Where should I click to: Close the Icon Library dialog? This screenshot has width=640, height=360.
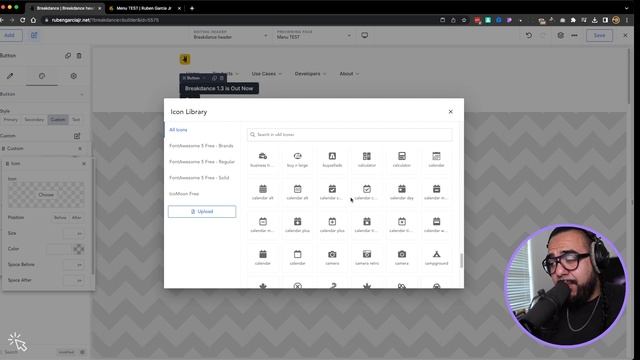(451, 111)
